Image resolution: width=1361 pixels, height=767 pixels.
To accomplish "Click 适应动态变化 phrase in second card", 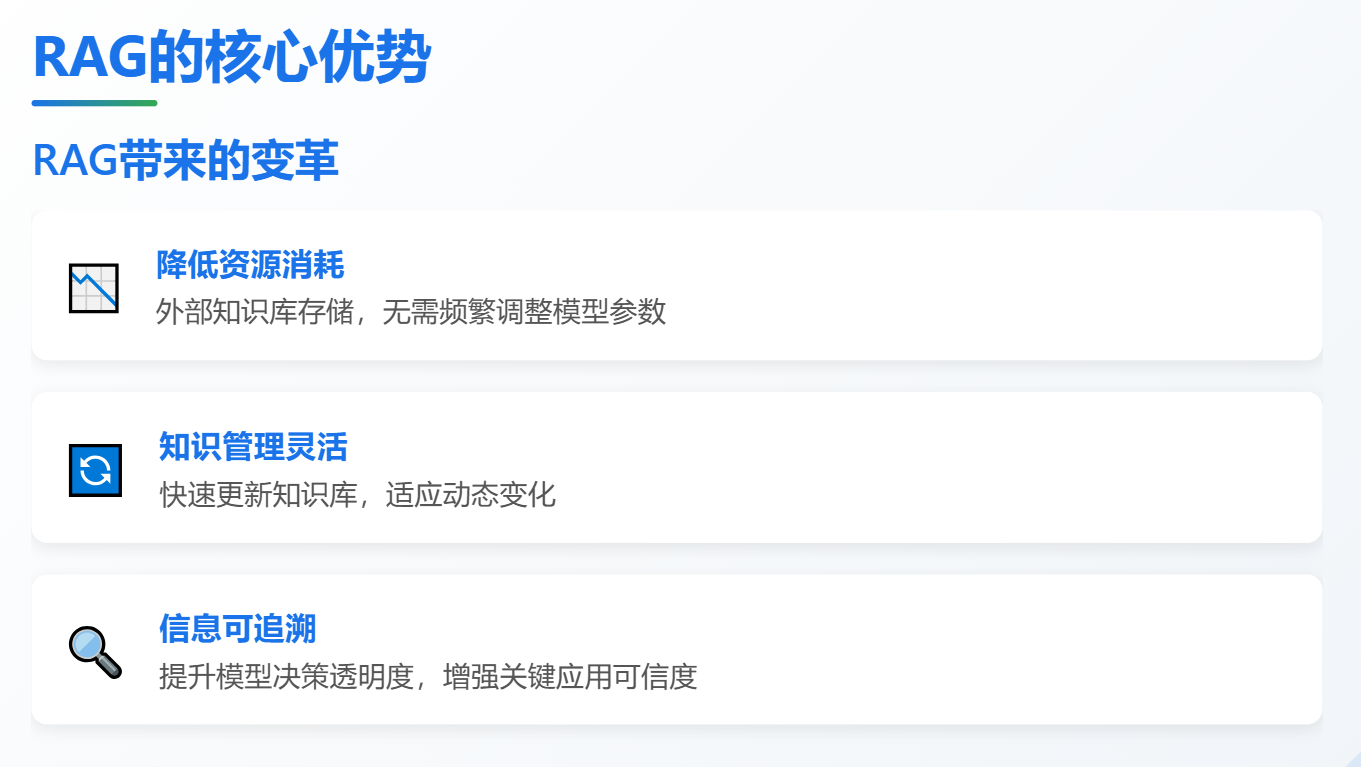I will (471, 494).
